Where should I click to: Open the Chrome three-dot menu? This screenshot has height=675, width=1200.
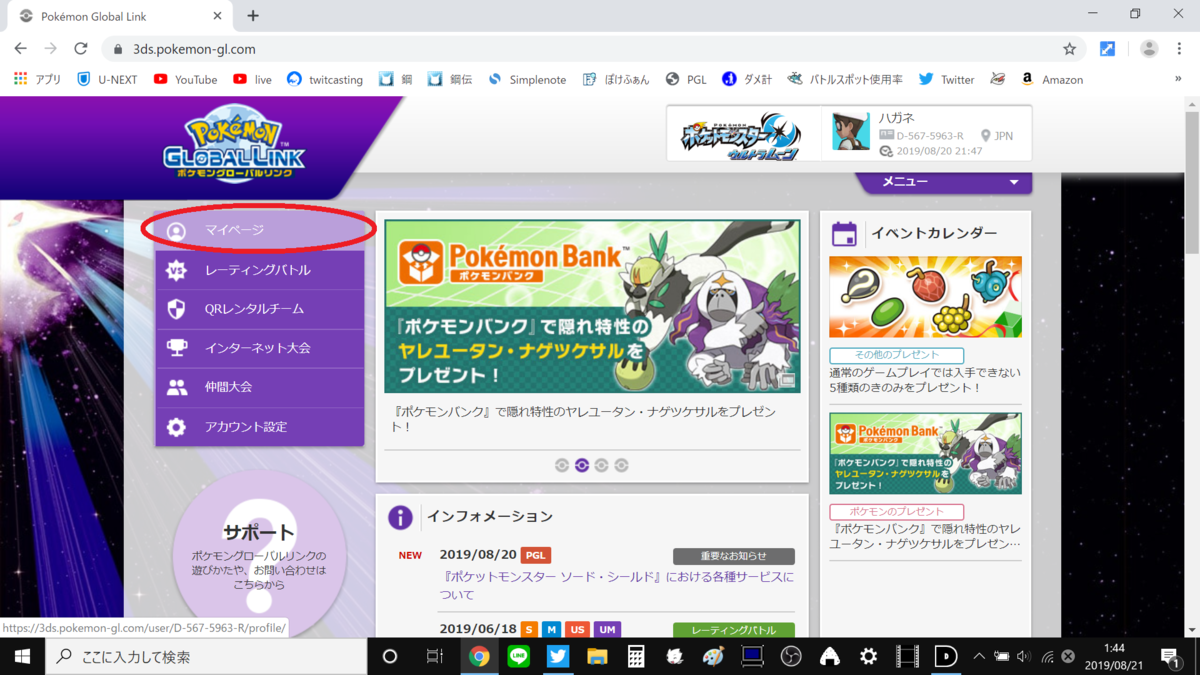[1180, 49]
